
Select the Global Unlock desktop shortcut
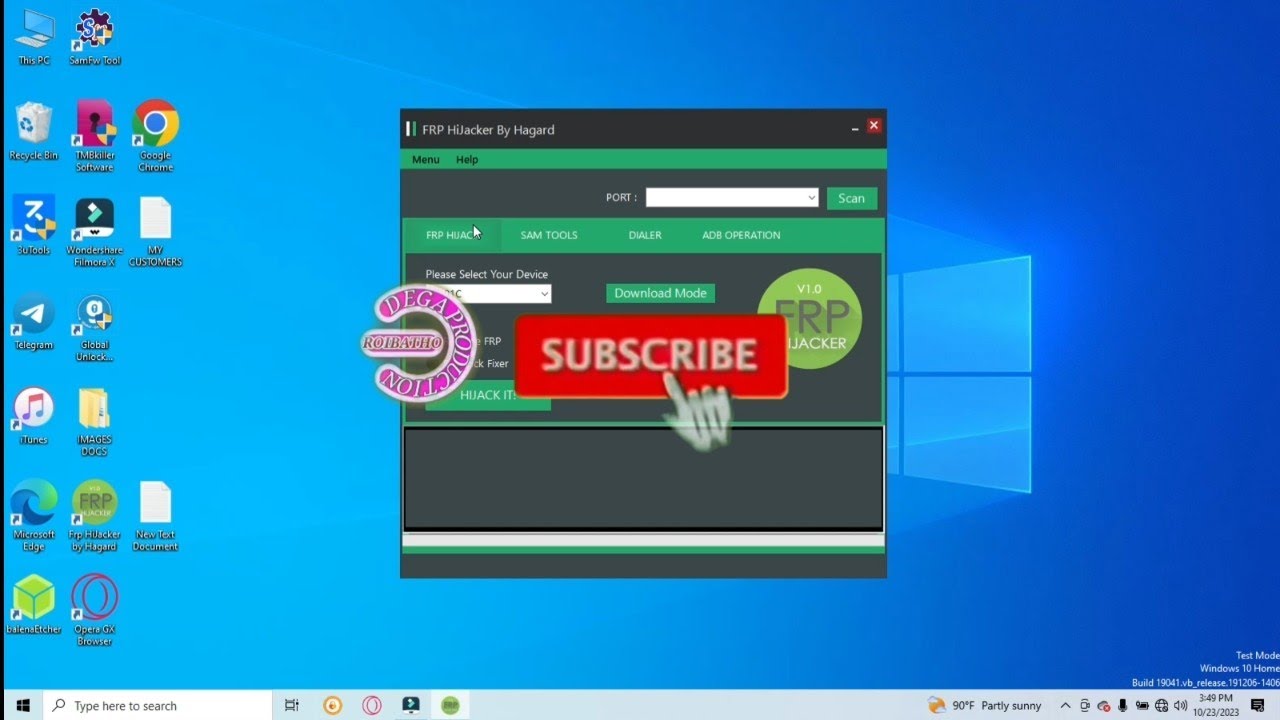click(94, 328)
